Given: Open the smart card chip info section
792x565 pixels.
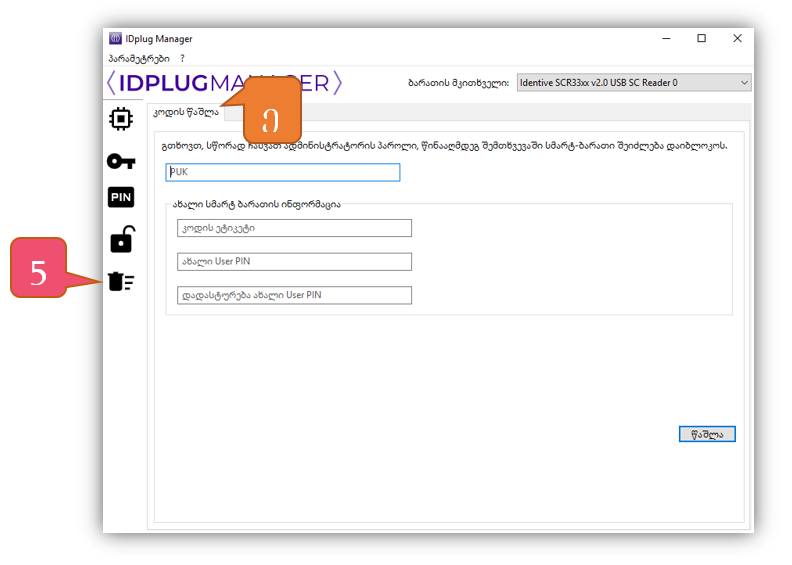Looking at the screenshot, I should click(120, 120).
